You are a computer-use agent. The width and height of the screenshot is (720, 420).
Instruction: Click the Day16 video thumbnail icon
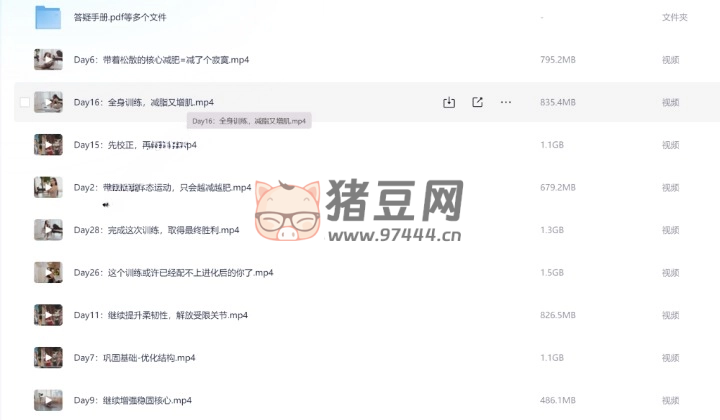[x=48, y=102]
